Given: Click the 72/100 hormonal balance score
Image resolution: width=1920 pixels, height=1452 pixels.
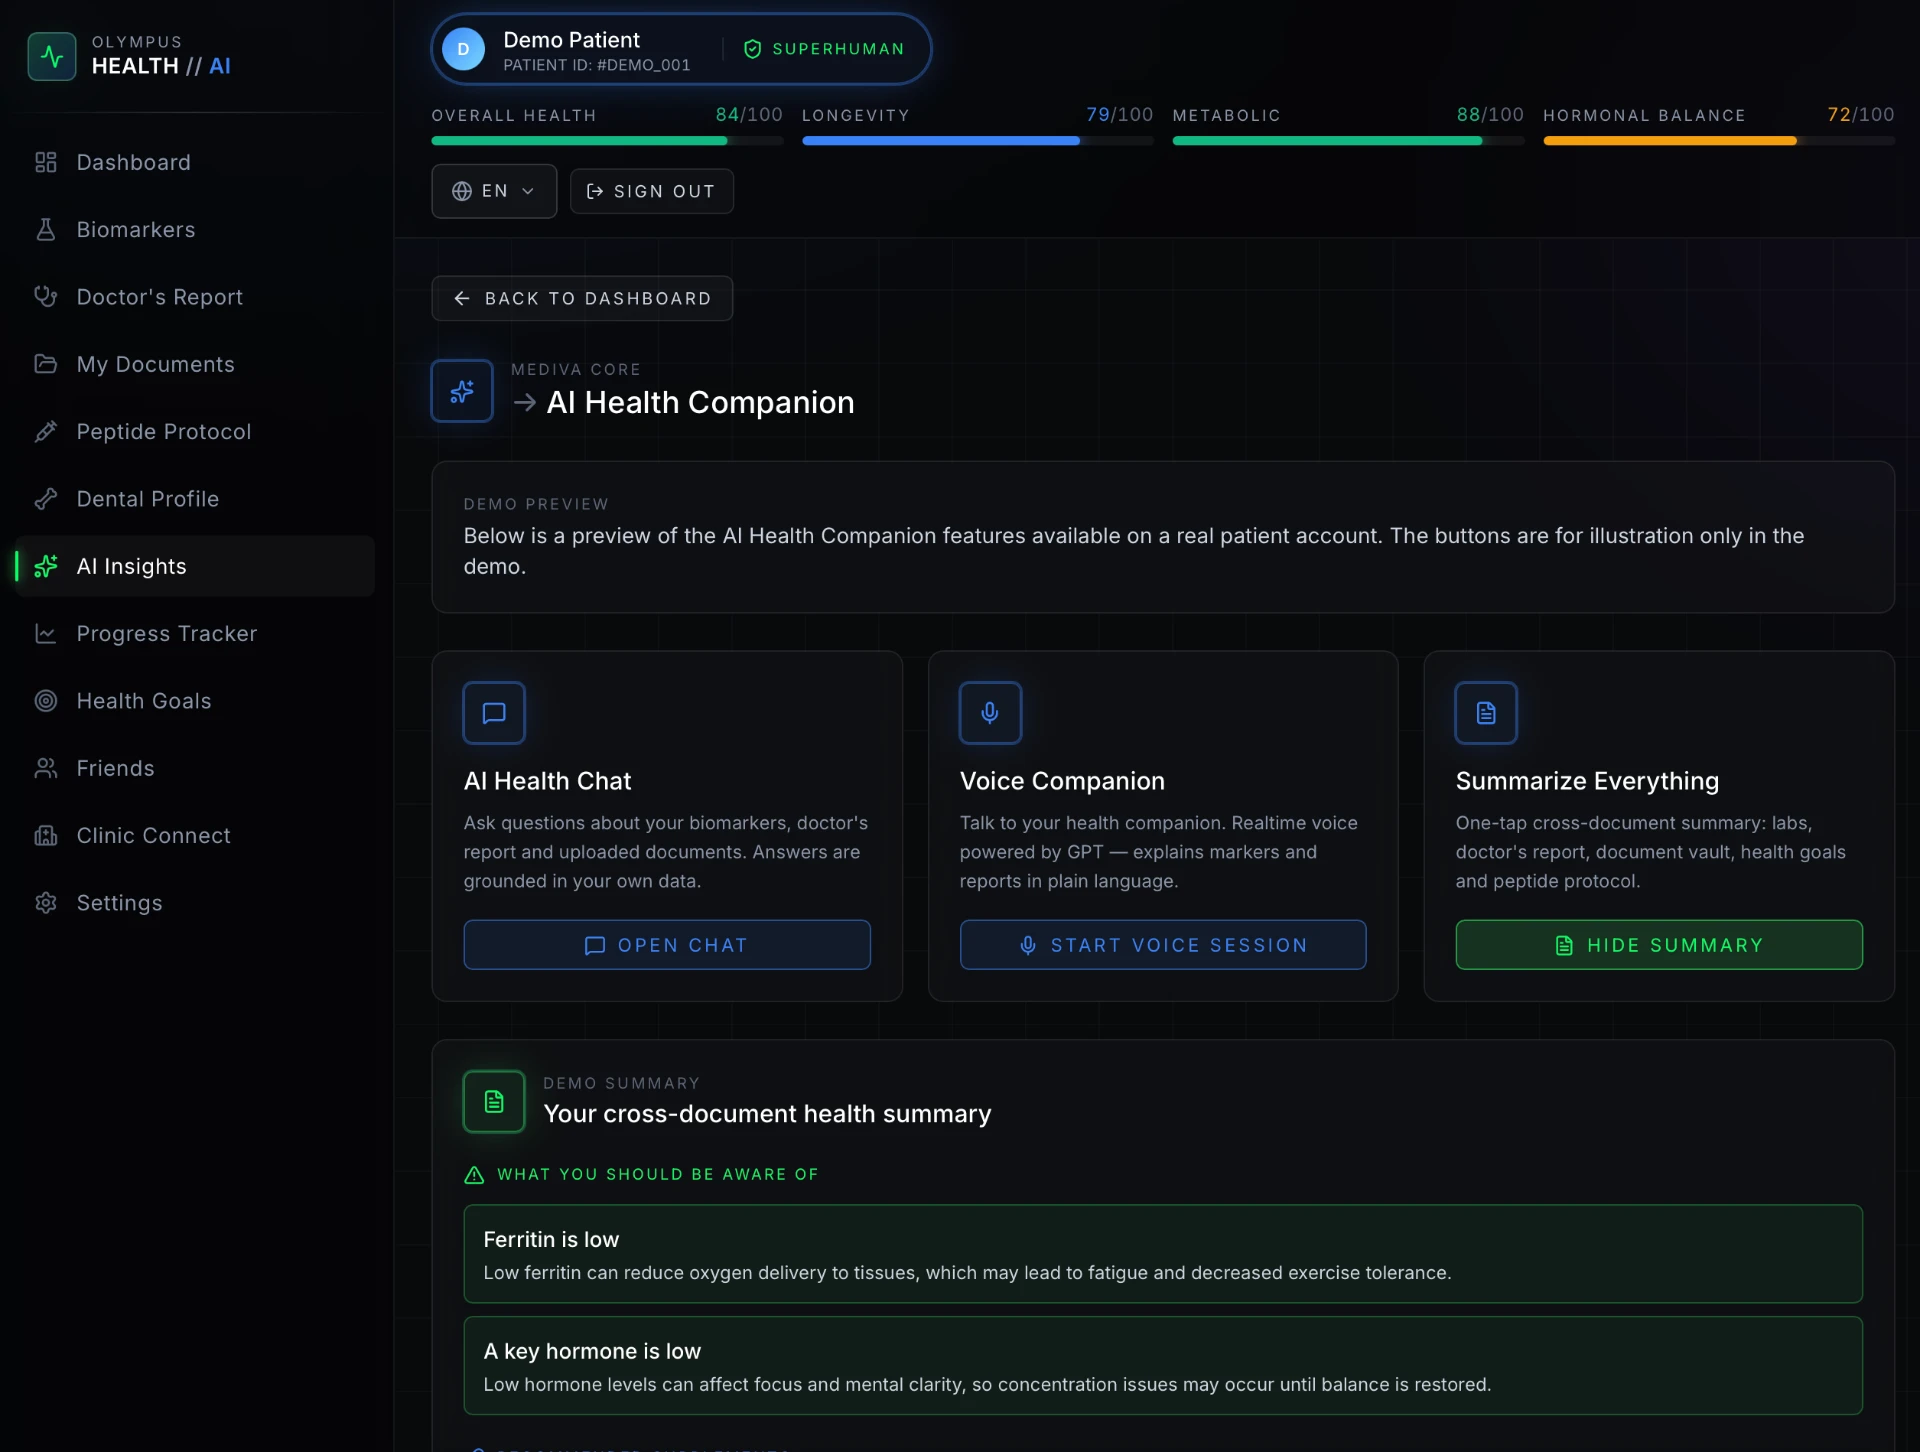Looking at the screenshot, I should [x=1861, y=115].
